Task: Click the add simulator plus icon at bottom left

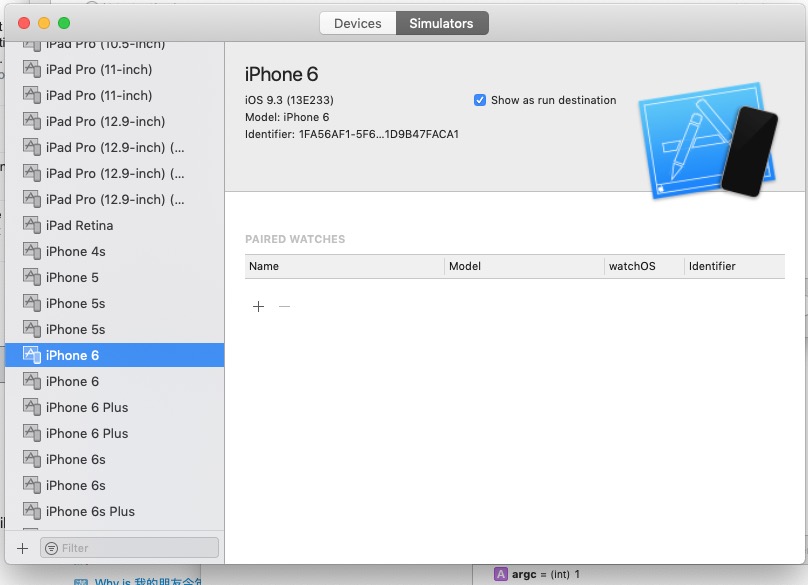Action: click(x=20, y=547)
